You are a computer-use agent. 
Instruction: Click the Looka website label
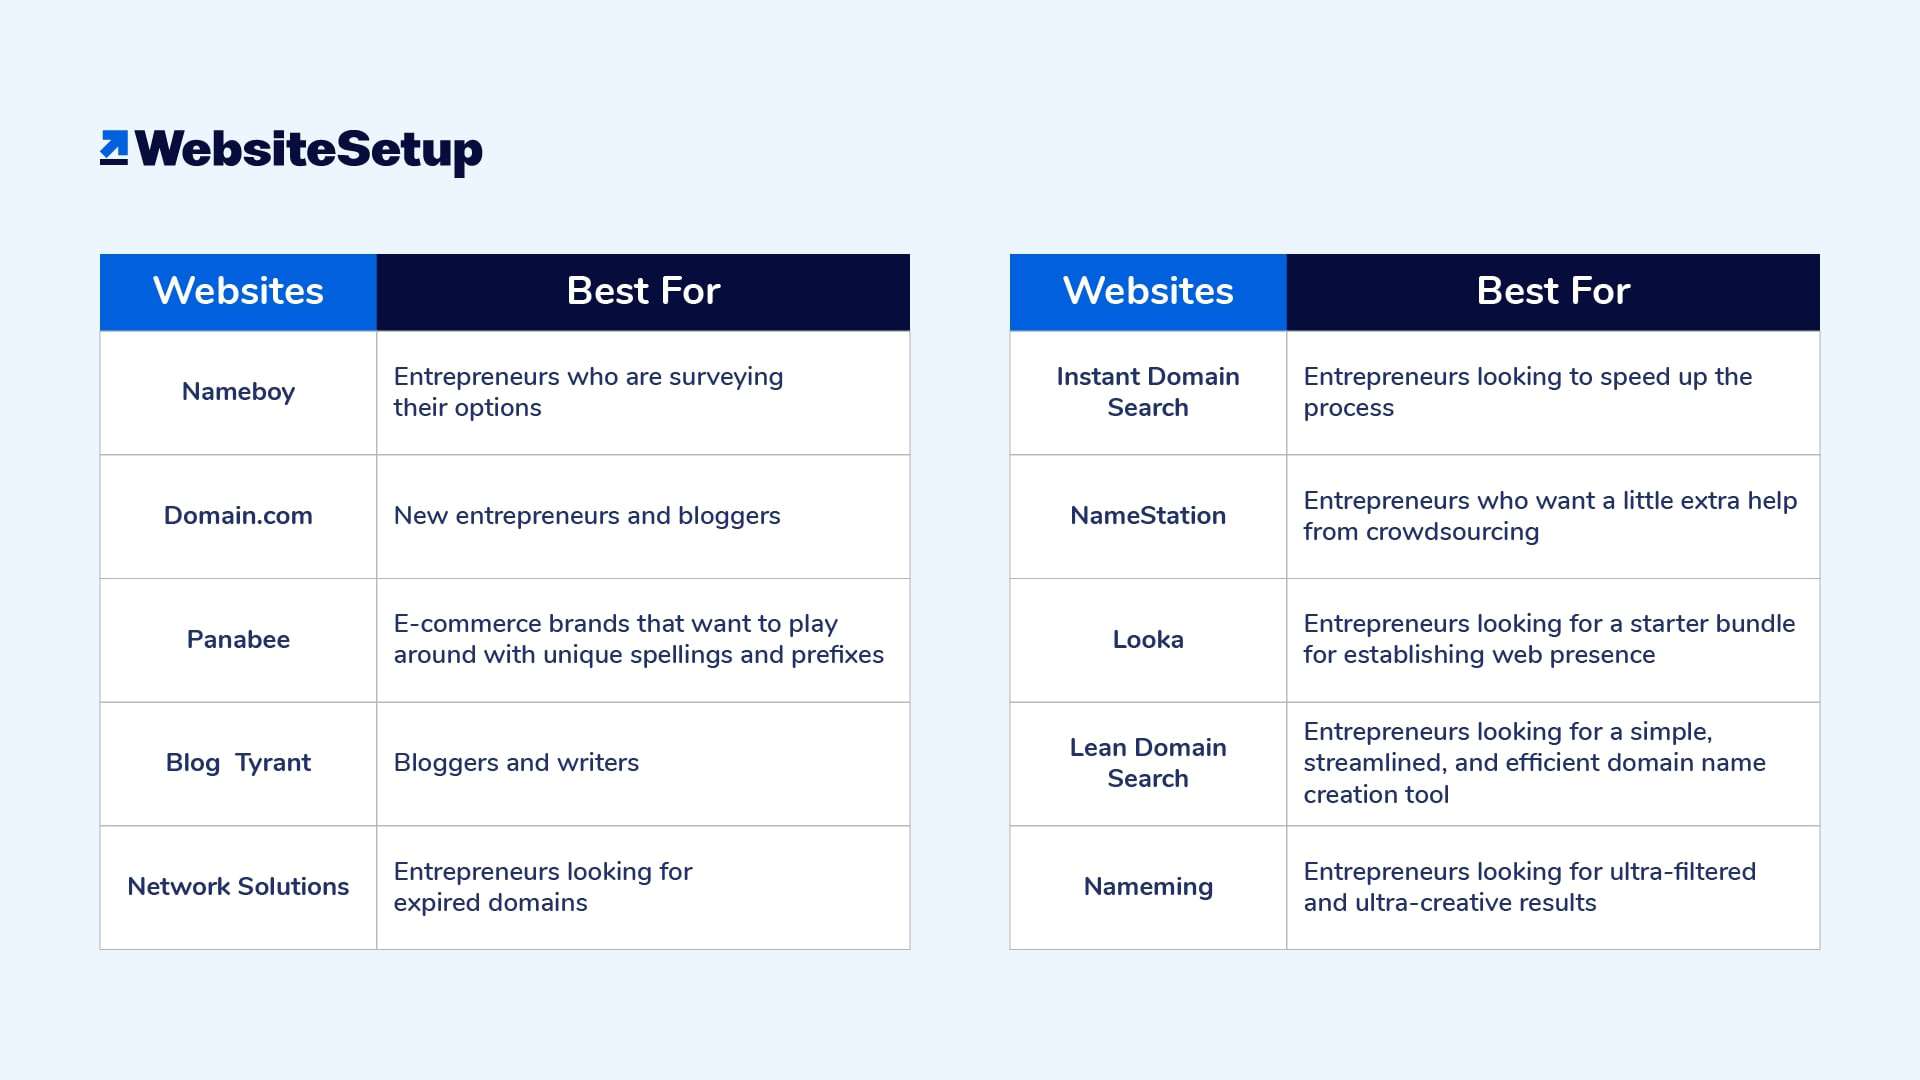pyautogui.click(x=1145, y=637)
